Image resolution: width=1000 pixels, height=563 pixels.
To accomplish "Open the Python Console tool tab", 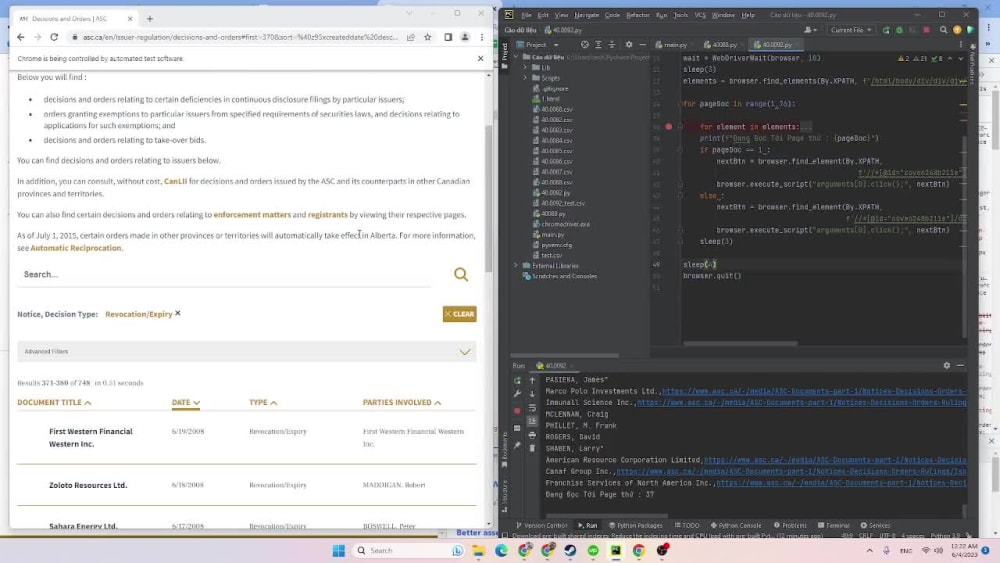I will pyautogui.click(x=736, y=525).
